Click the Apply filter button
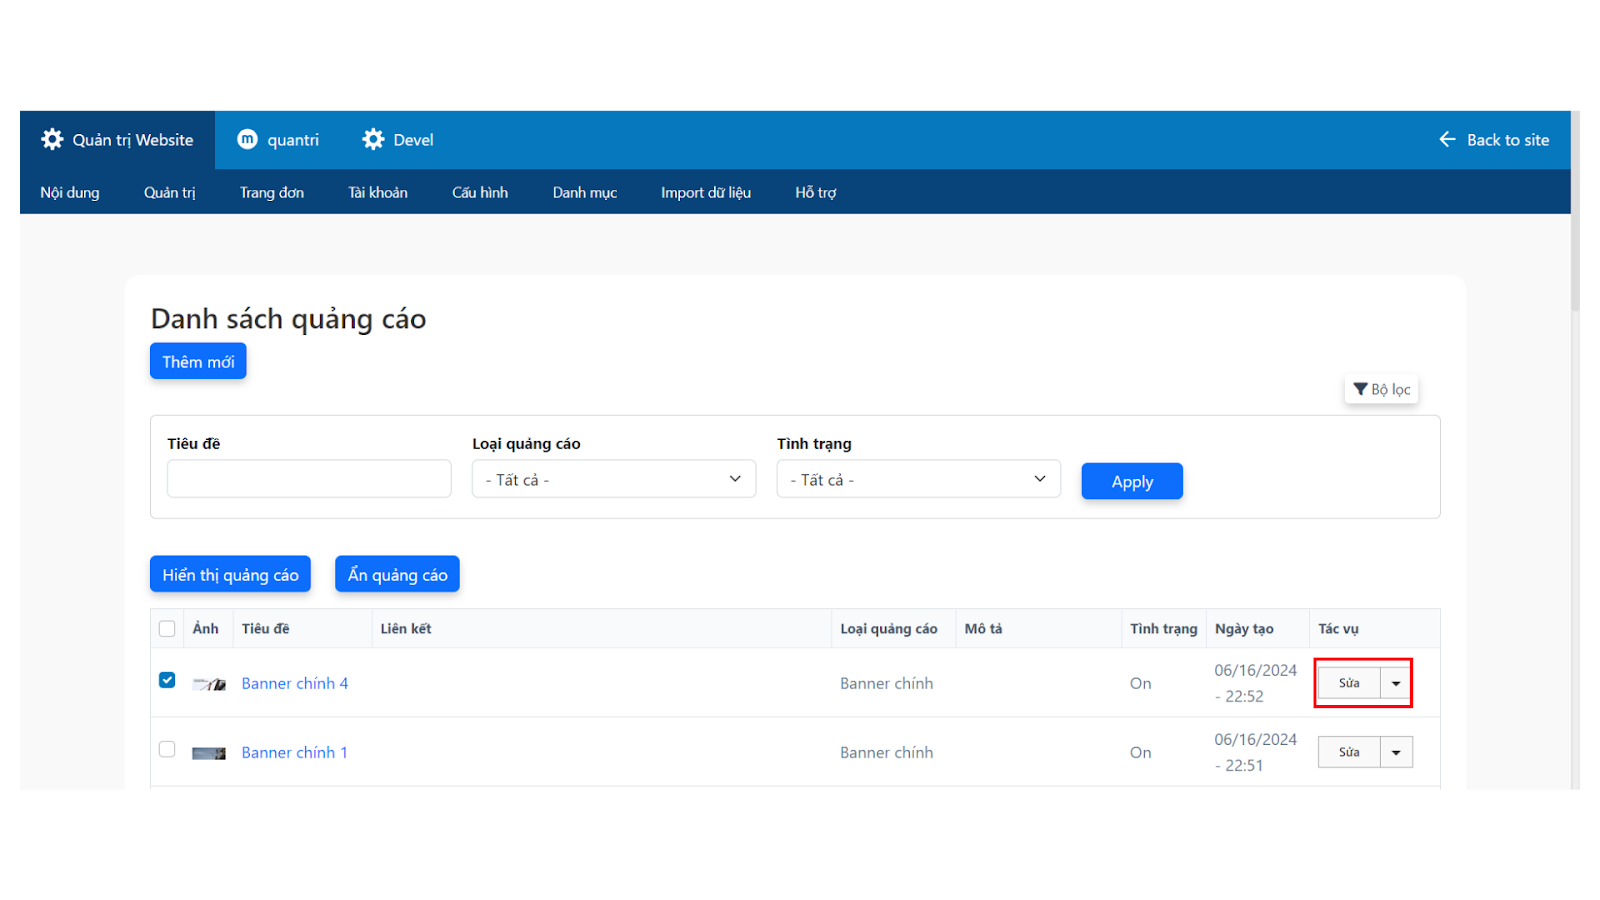The height and width of the screenshot is (900, 1600). click(x=1132, y=481)
